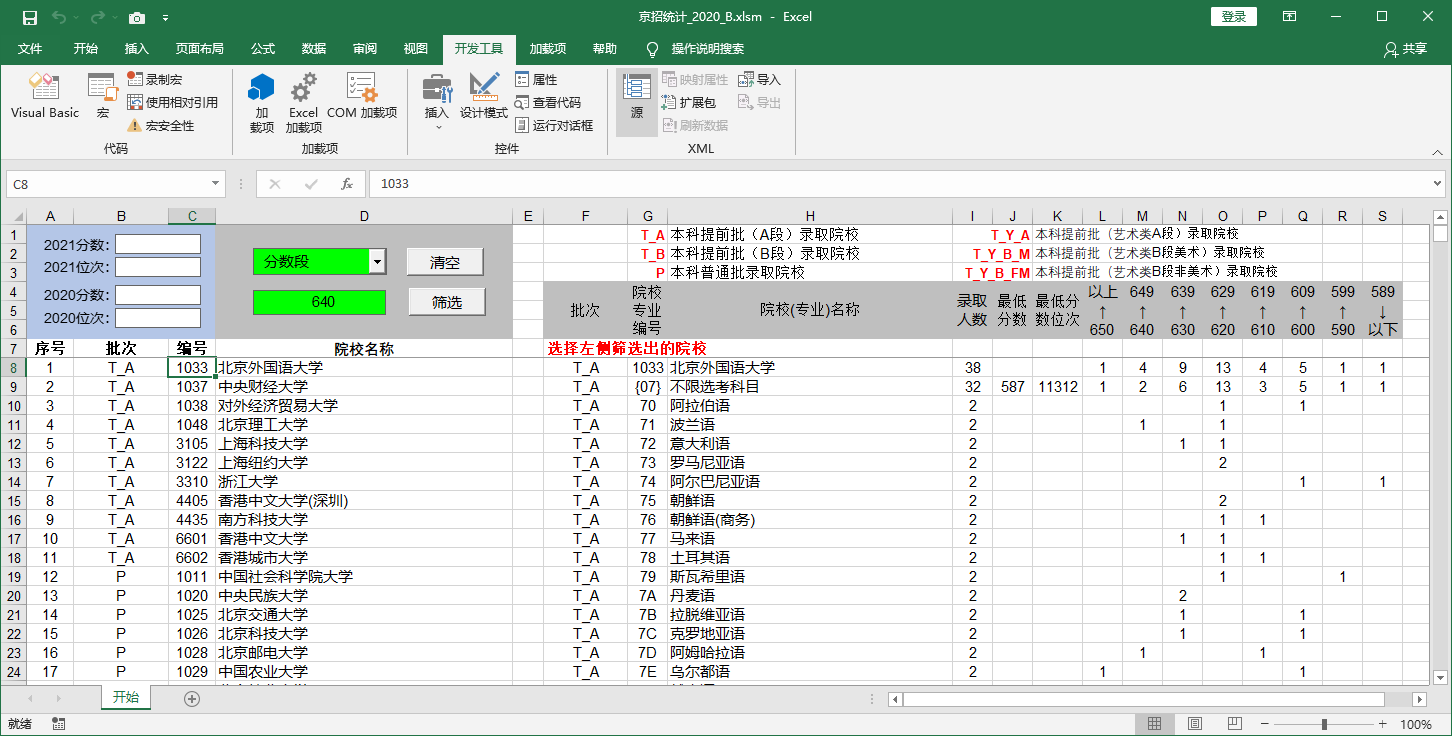Image resolution: width=1452 pixels, height=736 pixels.
Task: Click the Undo arrow in title bar
Action: (x=59, y=17)
